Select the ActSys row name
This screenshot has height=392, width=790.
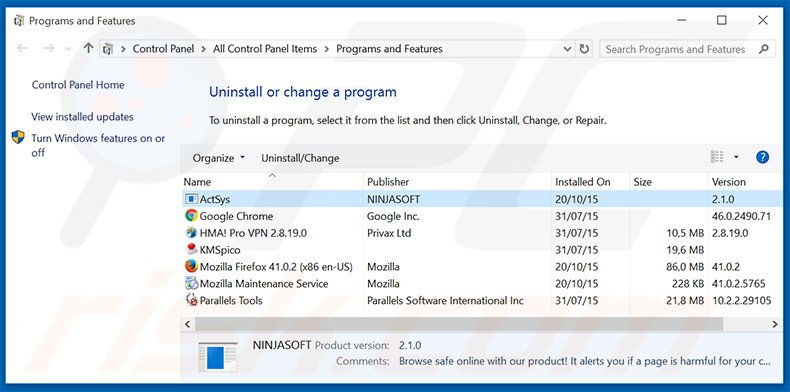[x=215, y=199]
